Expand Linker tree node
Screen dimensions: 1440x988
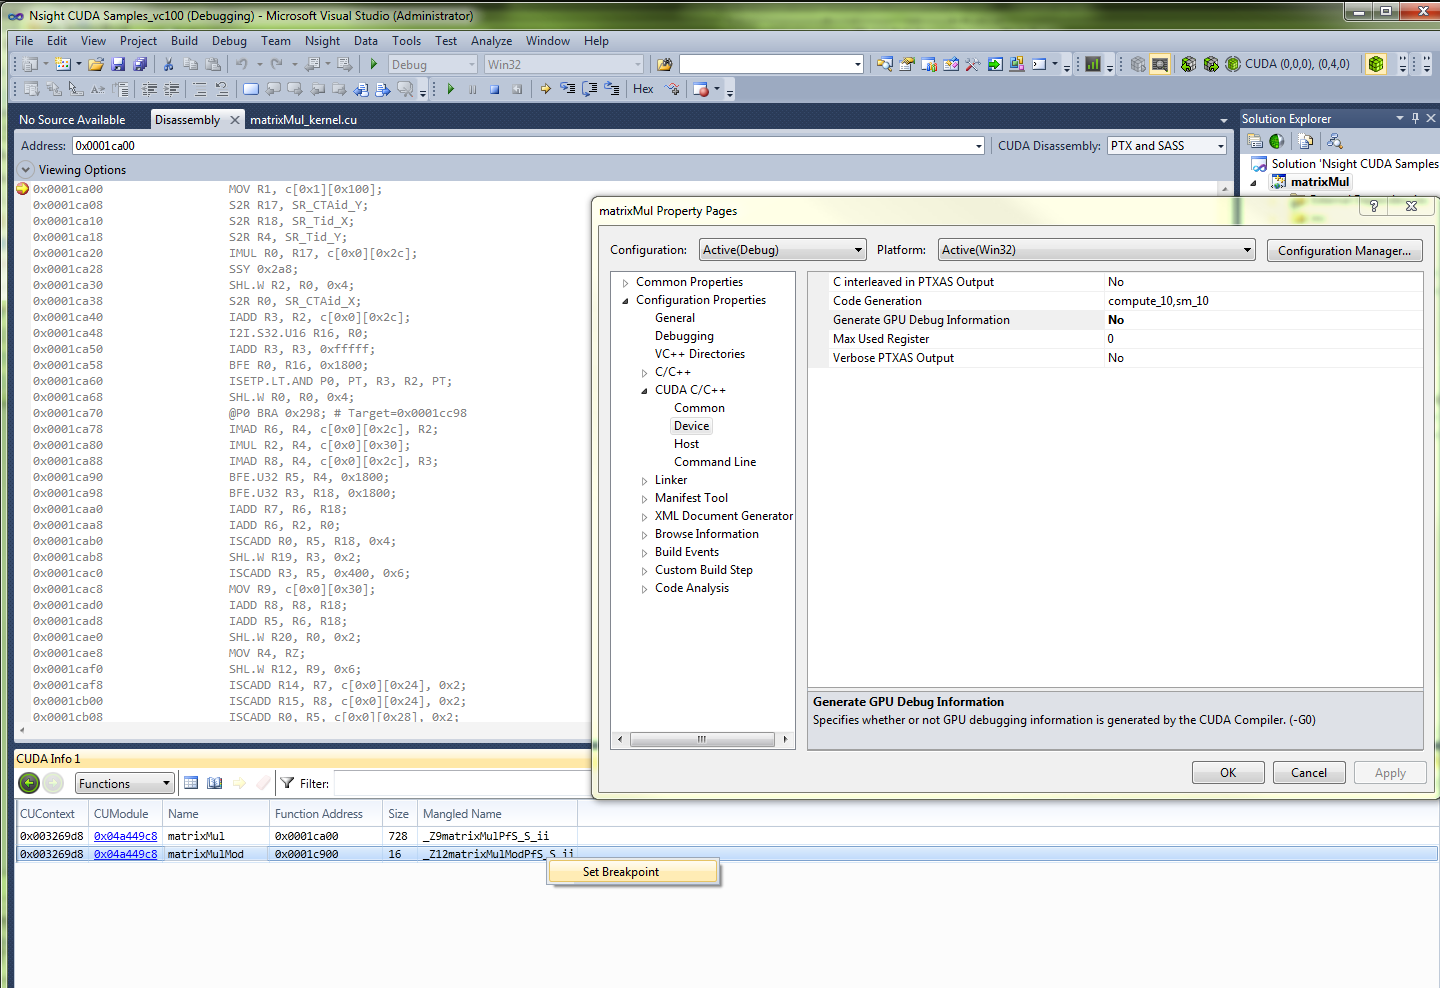pyautogui.click(x=644, y=481)
